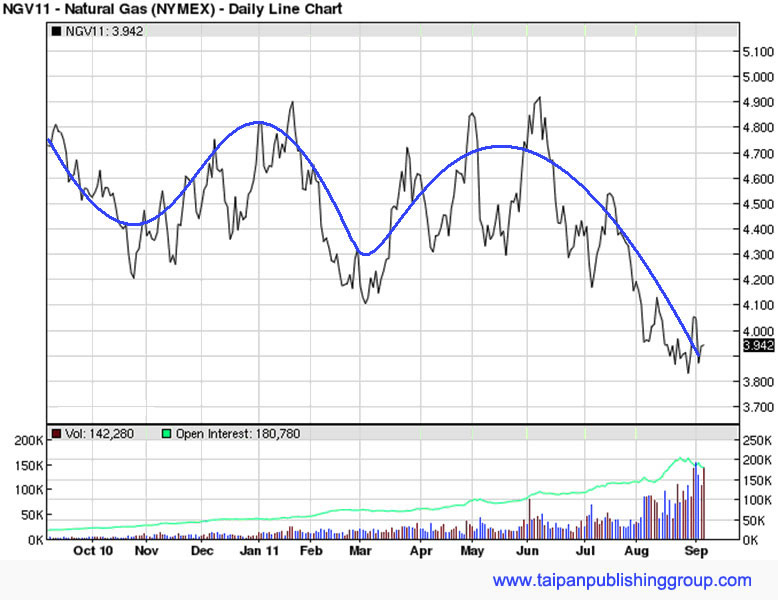The image size is (778, 600).
Task: Click the 'Jul' x-axis label
Action: coord(585,551)
